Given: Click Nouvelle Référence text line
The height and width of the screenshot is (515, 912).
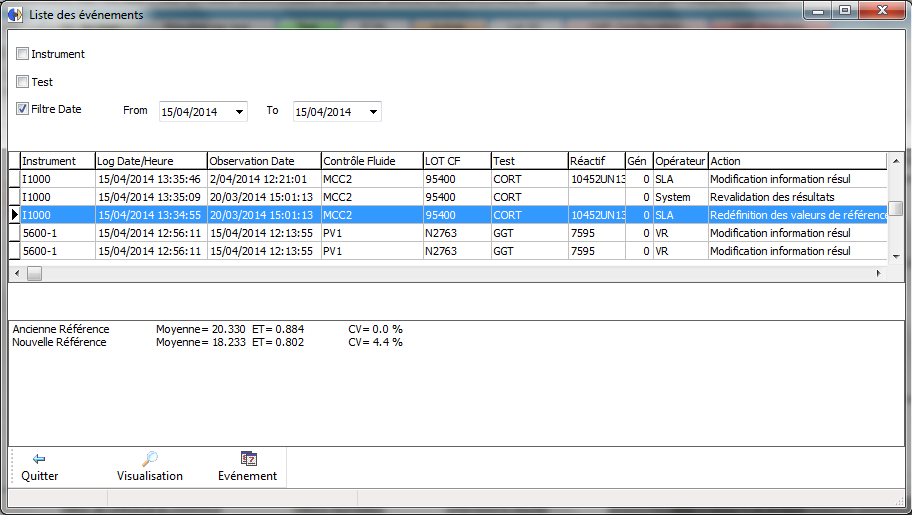Looking at the screenshot, I should [x=208, y=342].
